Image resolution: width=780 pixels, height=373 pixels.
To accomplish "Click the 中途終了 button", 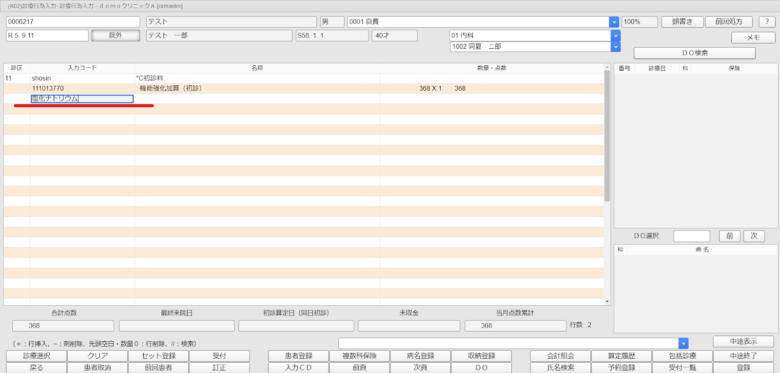I will tap(743, 356).
